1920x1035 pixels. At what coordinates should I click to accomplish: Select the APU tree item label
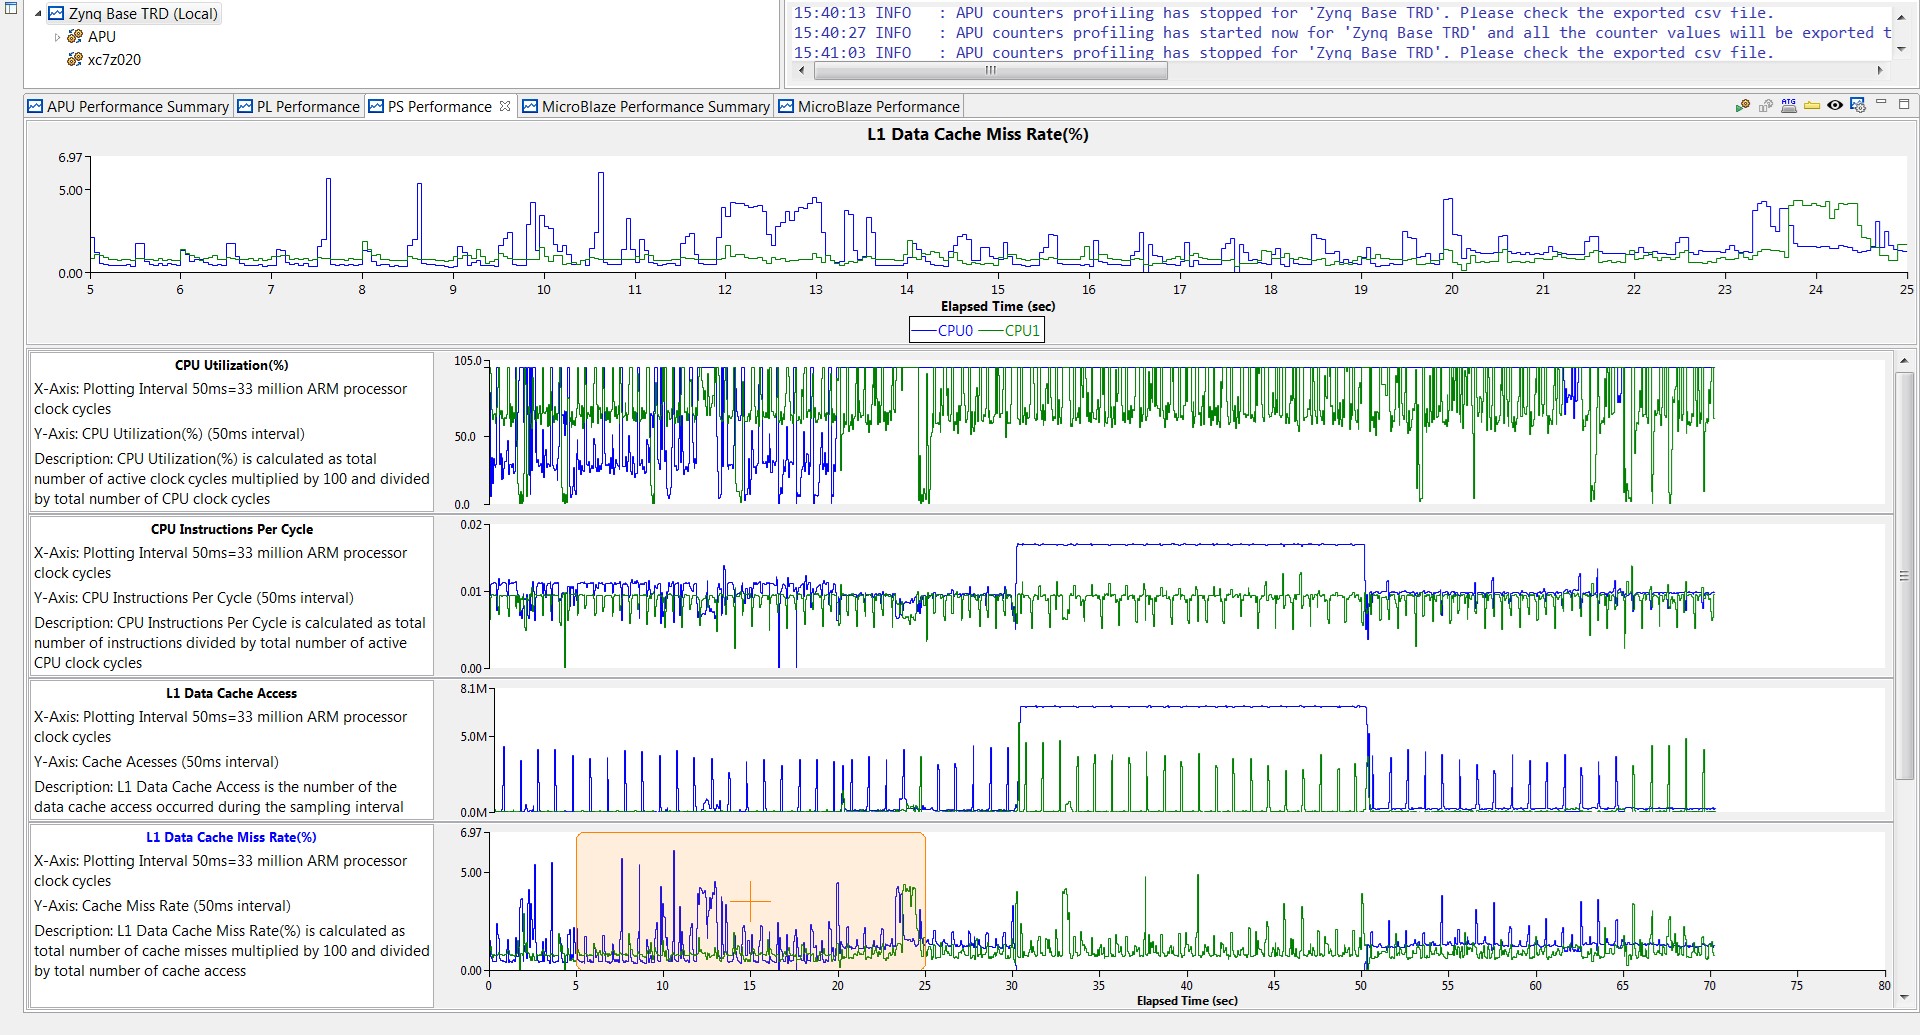tap(102, 36)
